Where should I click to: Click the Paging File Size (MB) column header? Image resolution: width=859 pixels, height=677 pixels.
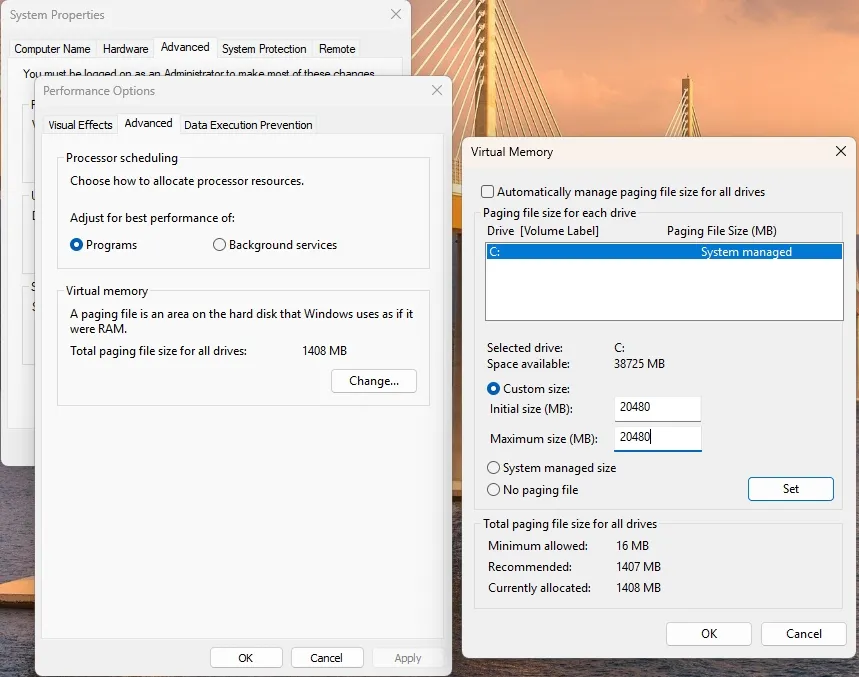pos(721,231)
